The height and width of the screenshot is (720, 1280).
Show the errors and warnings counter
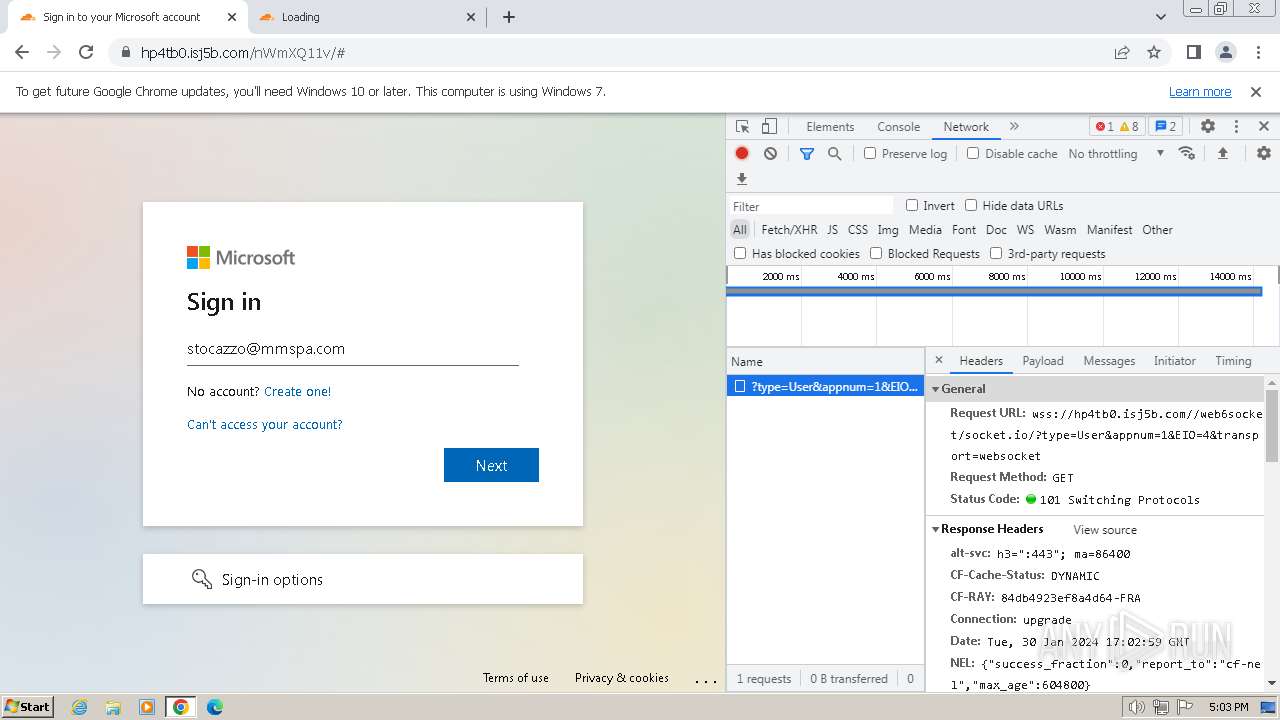[x=1117, y=127]
